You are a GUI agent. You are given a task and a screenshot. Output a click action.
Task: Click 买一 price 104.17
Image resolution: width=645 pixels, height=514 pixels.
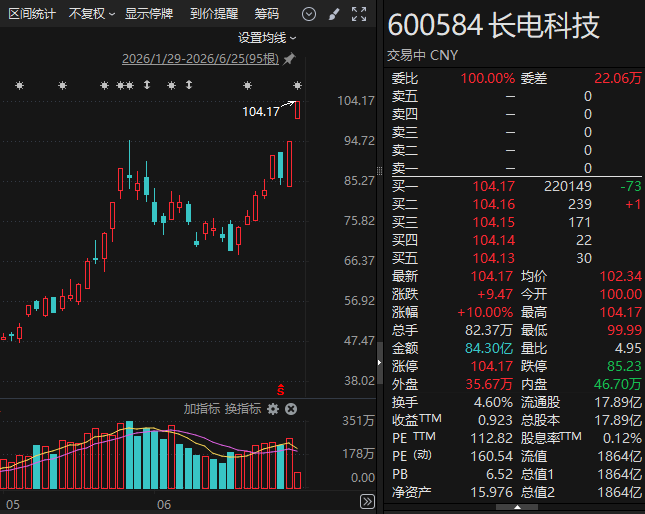pos(494,186)
